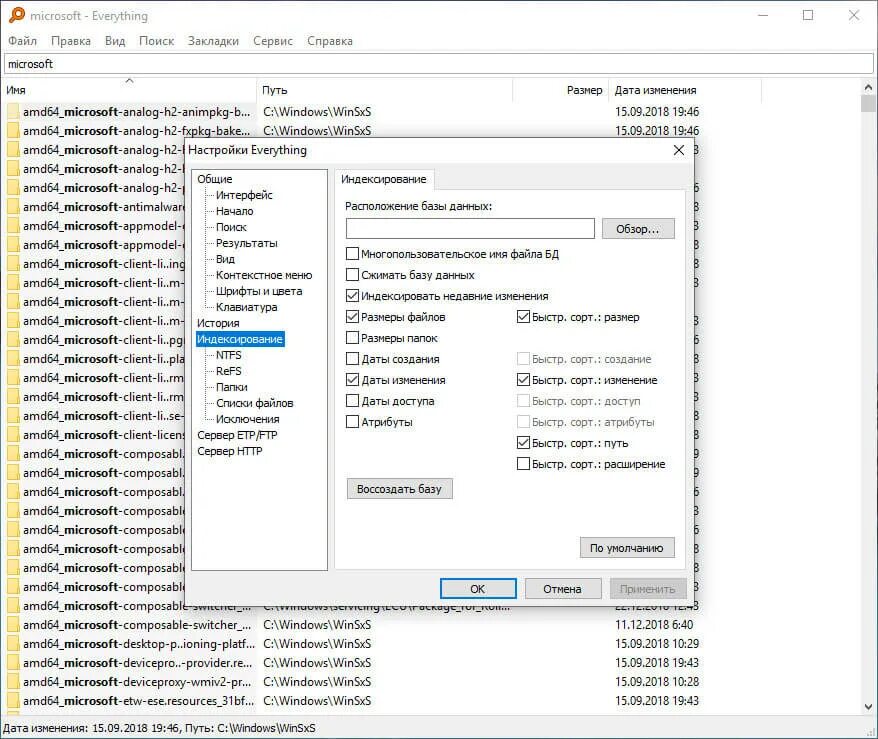Close the Настройки Everything dialog
Screen dimensions: 878x739
pyautogui.click(x=679, y=150)
